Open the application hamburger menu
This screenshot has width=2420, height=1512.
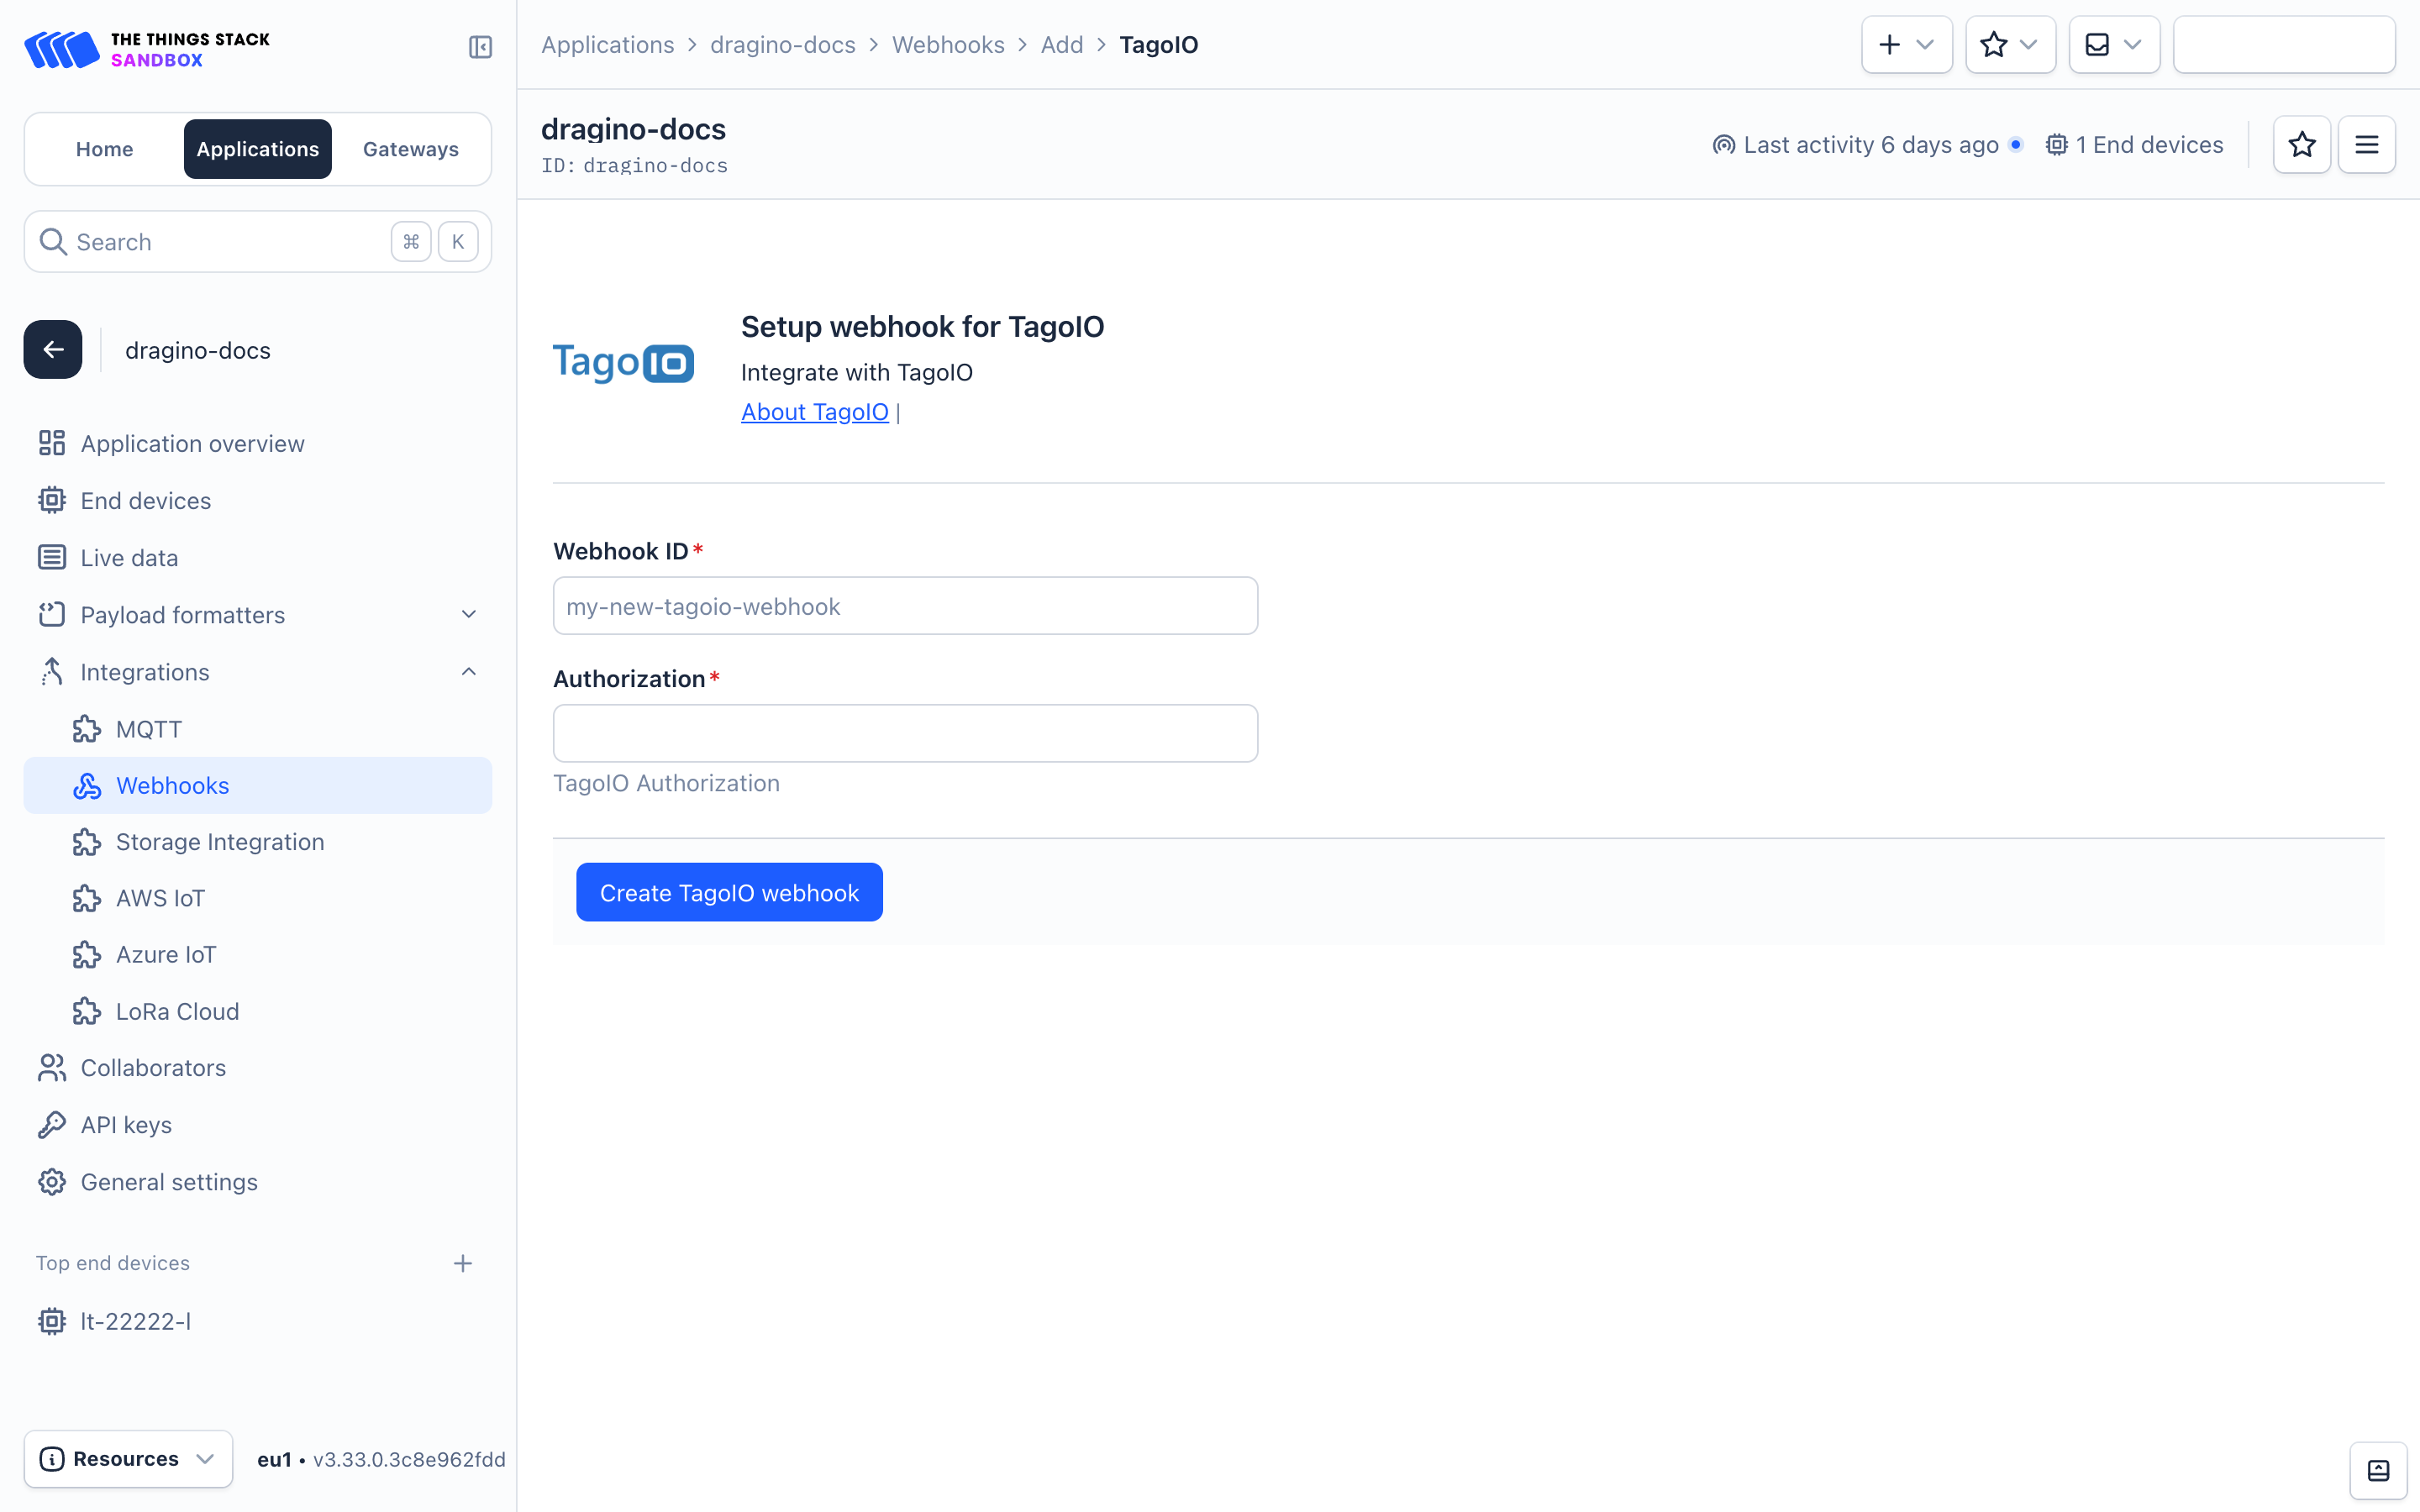pos(2367,145)
